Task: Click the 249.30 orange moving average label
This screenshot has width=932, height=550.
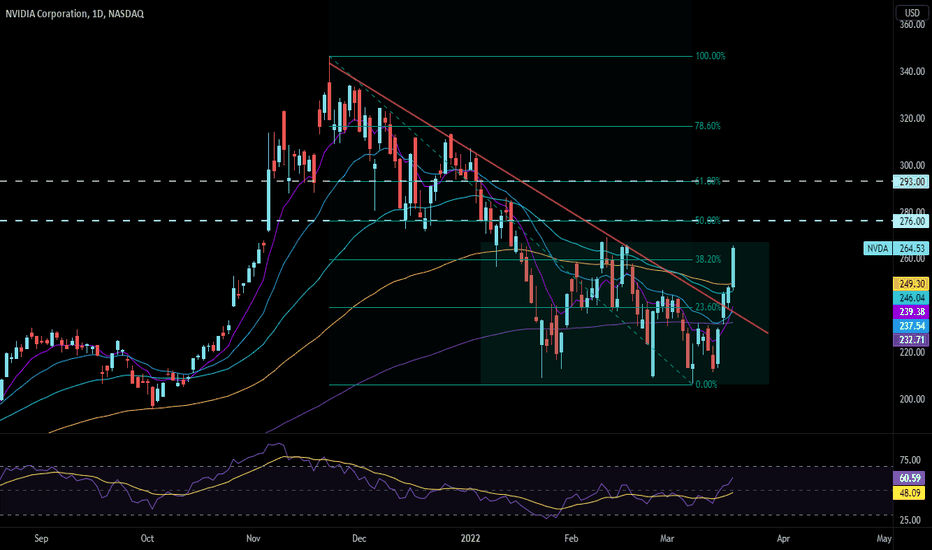Action: point(912,284)
